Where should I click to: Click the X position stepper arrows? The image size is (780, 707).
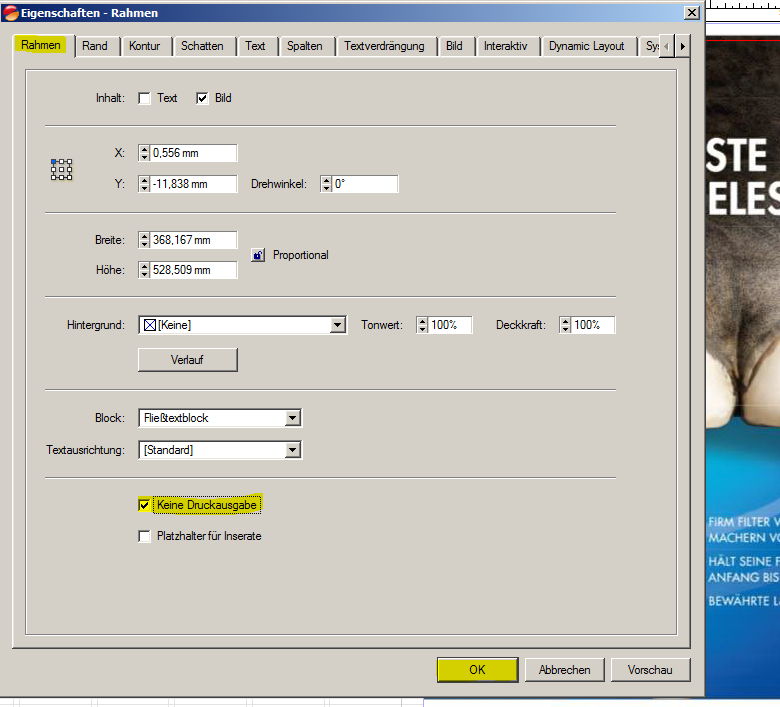[144, 153]
